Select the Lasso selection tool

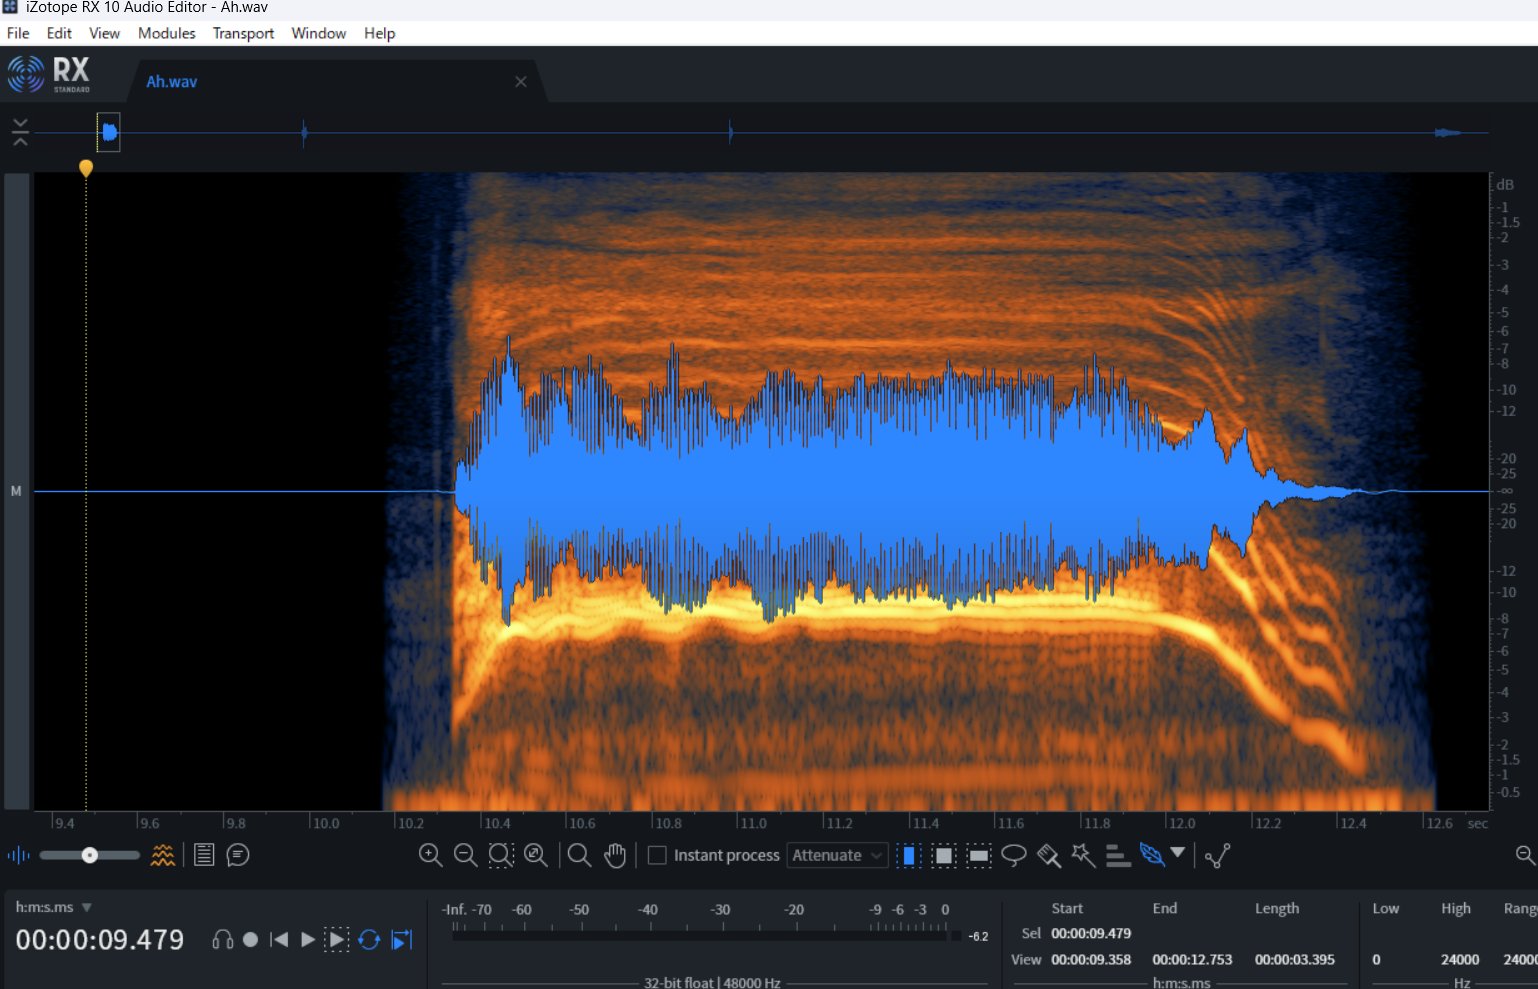tap(1013, 855)
